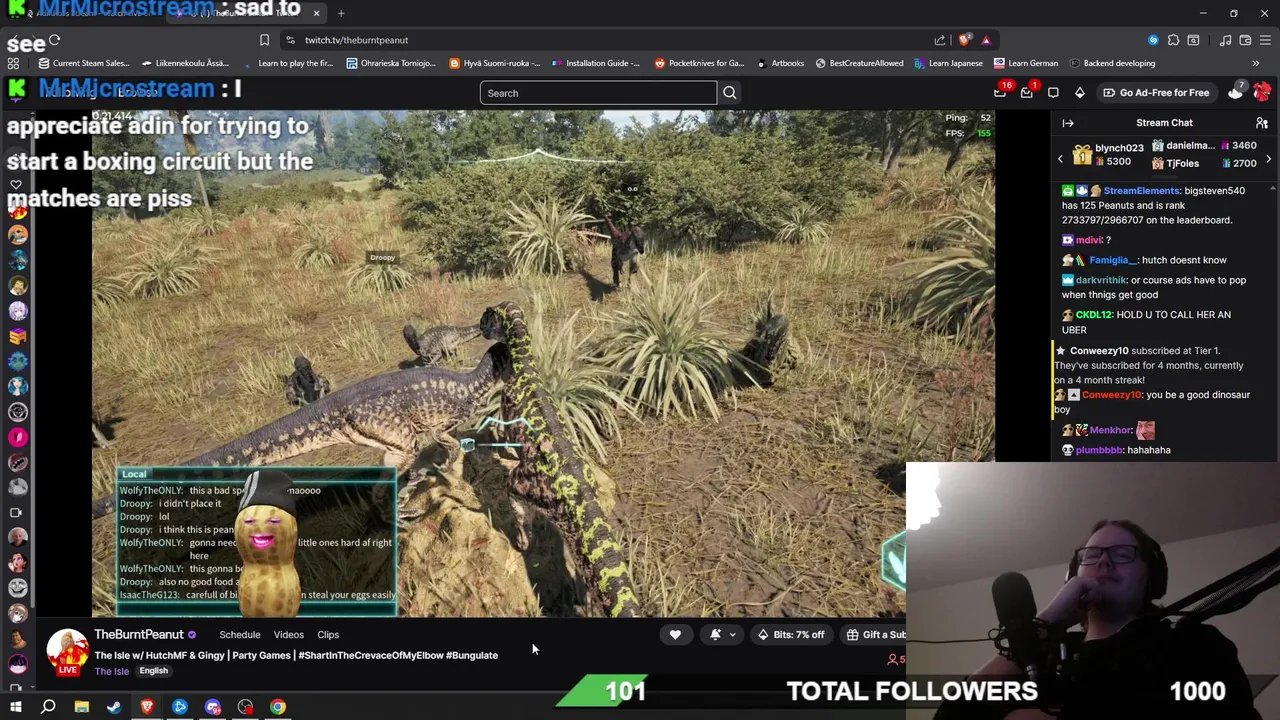Click the Twitch logo home icon
The width and height of the screenshot is (1280, 720).
pyautogui.click(x=17, y=91)
